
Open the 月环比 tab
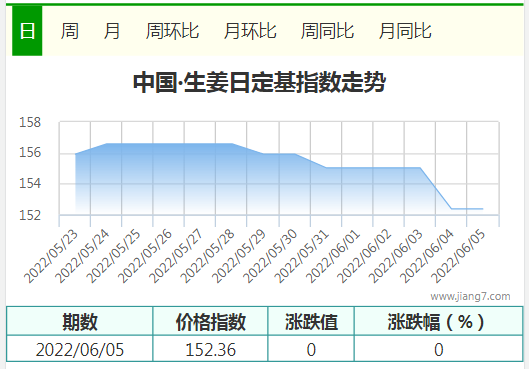250,31
